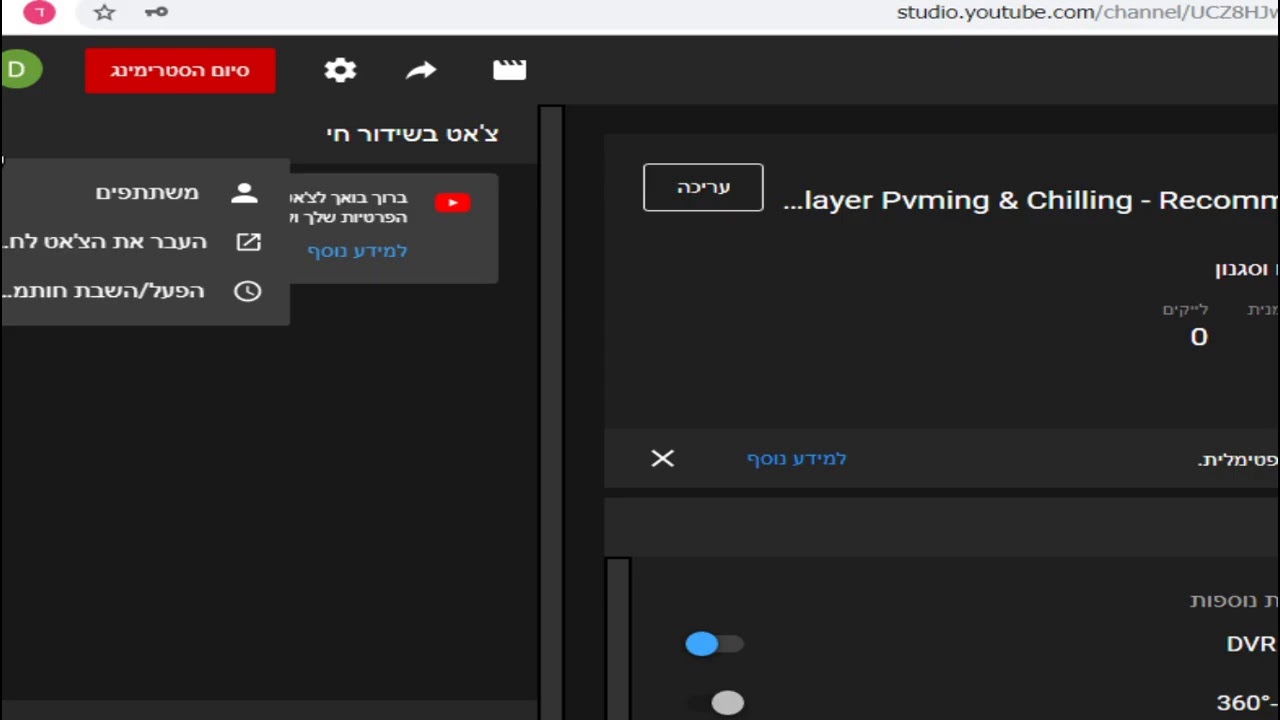Click the browser address bar URL

(1088, 13)
